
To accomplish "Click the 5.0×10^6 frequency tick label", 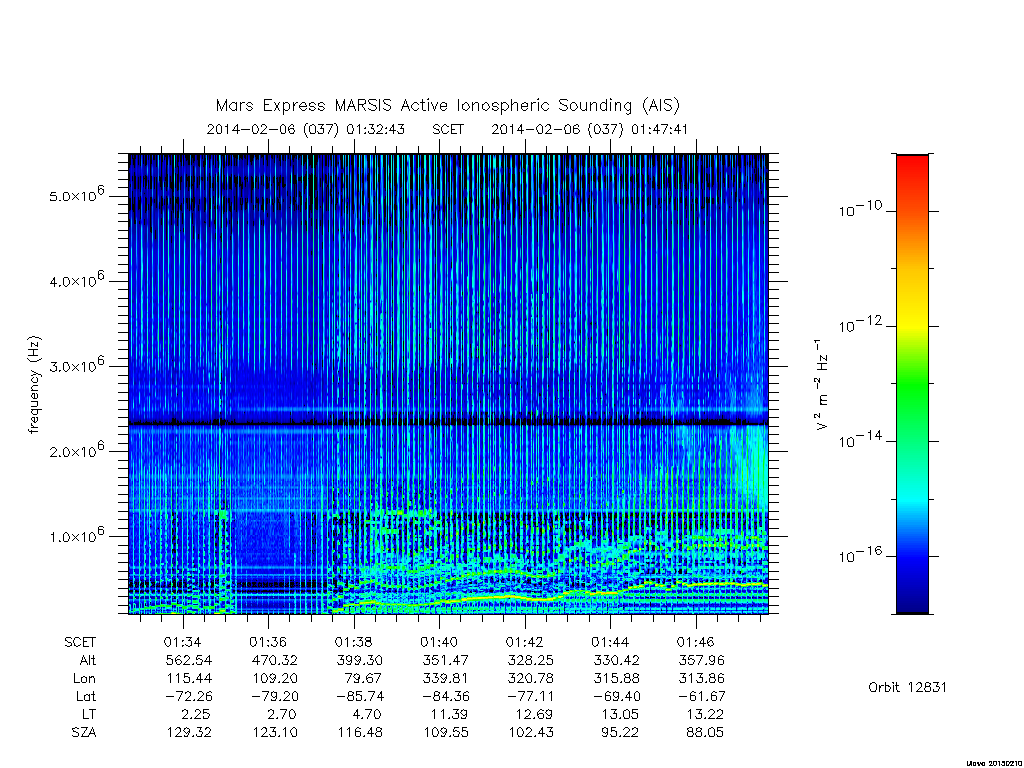I will pos(77,195).
